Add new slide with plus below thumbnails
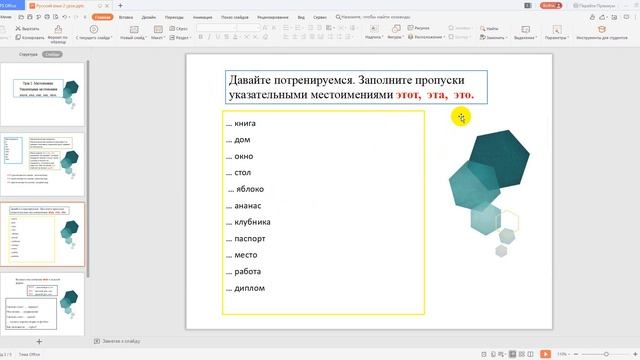This screenshot has width=640, height=360. (39, 341)
